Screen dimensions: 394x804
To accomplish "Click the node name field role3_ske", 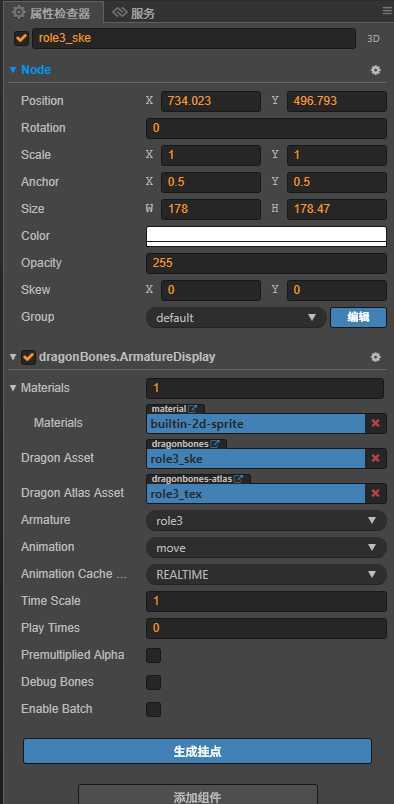I will [x=194, y=38].
